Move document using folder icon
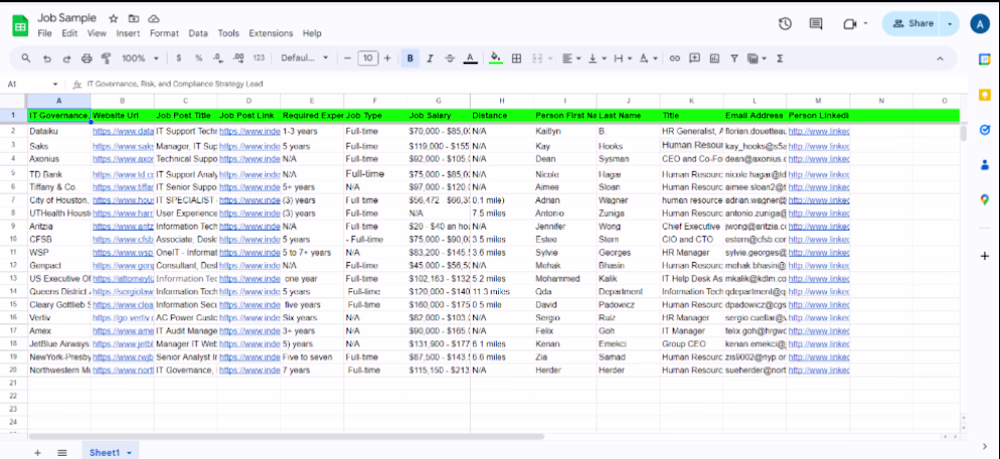1000x459 pixels. click(133, 18)
